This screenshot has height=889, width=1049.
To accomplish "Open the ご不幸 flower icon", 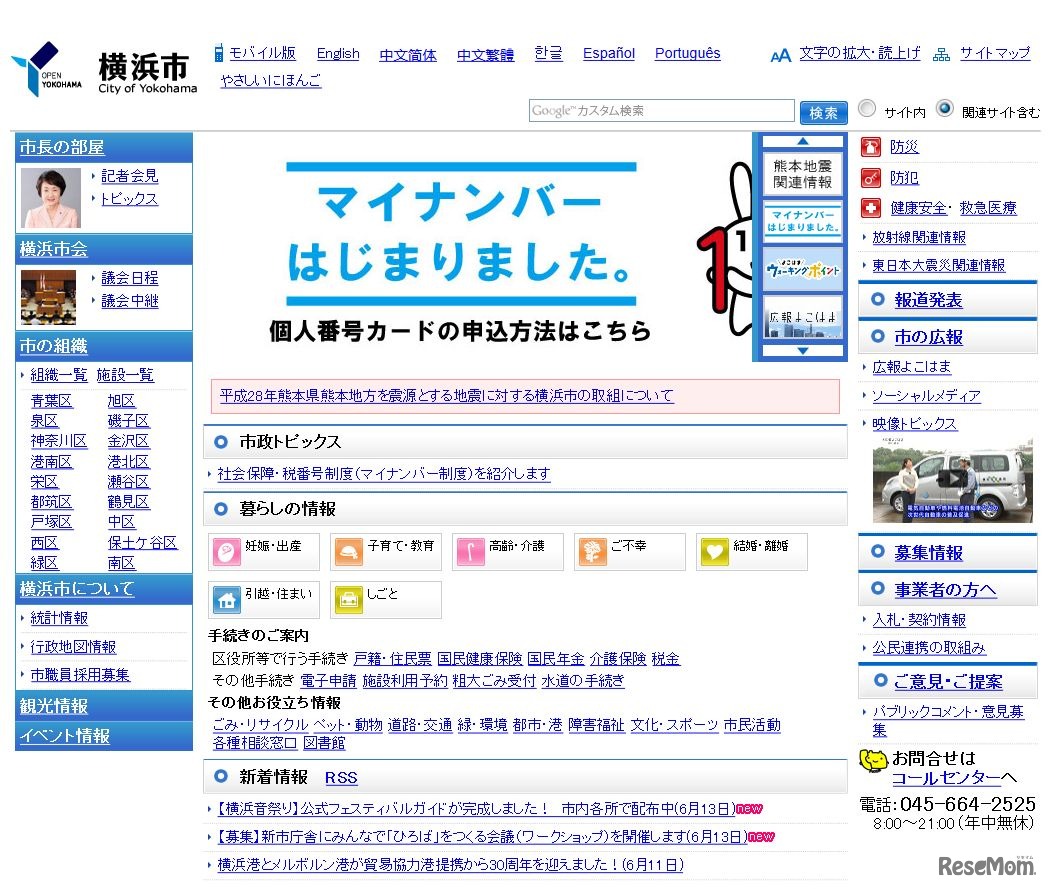I will coord(593,552).
